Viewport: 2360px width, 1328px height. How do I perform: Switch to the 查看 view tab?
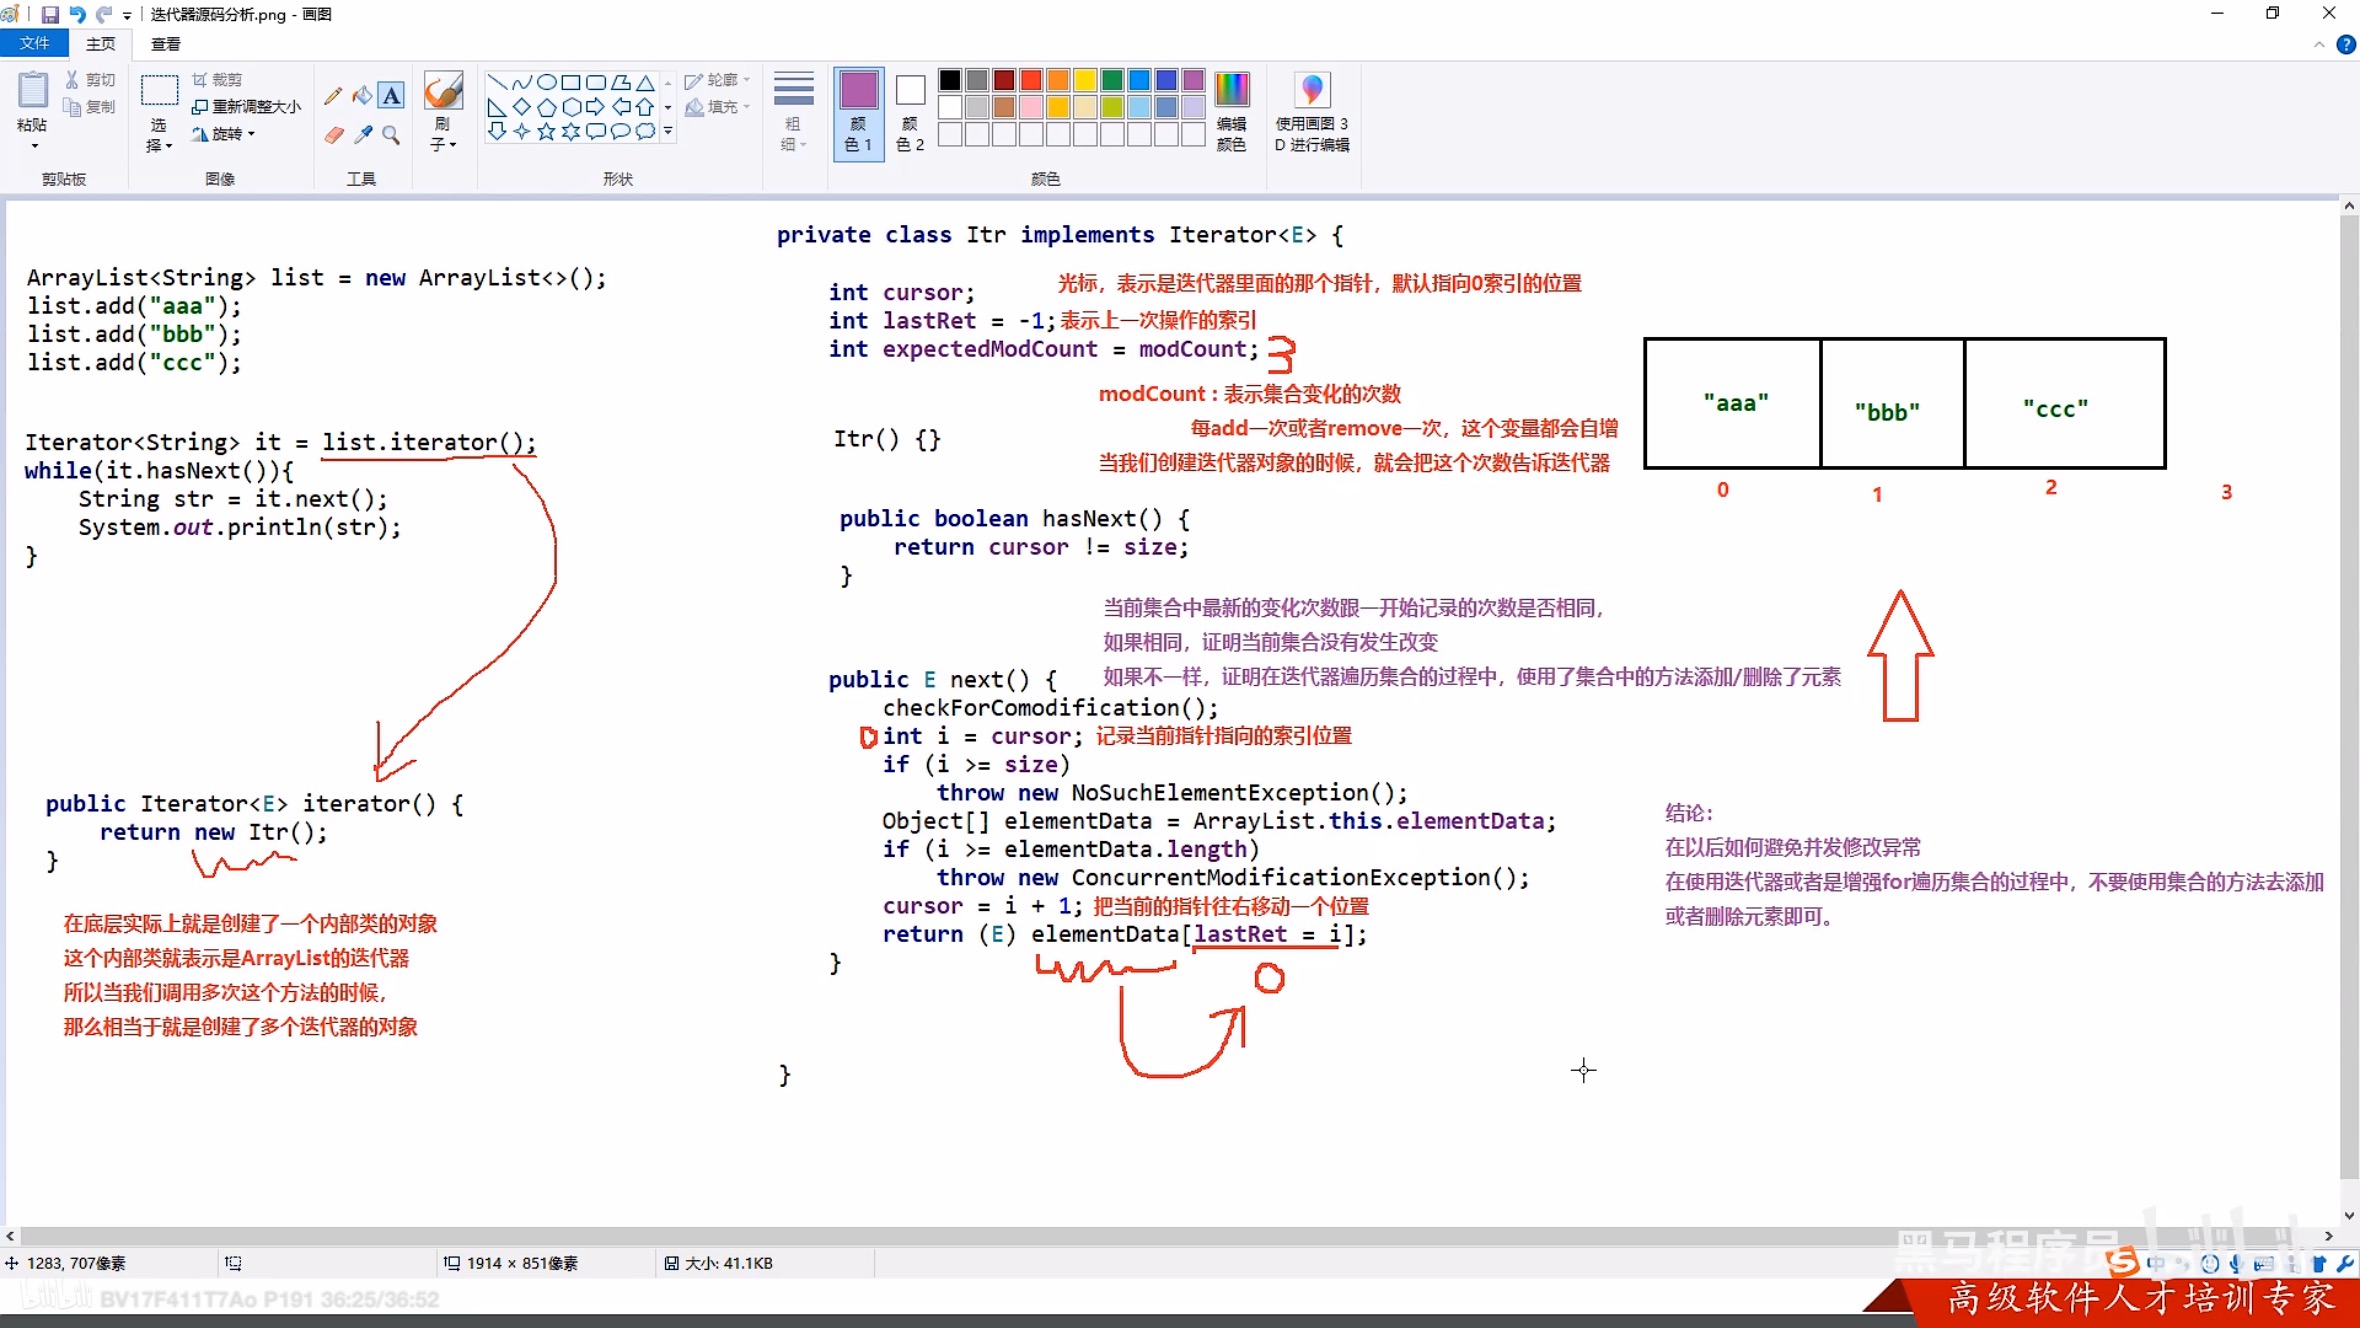point(165,44)
